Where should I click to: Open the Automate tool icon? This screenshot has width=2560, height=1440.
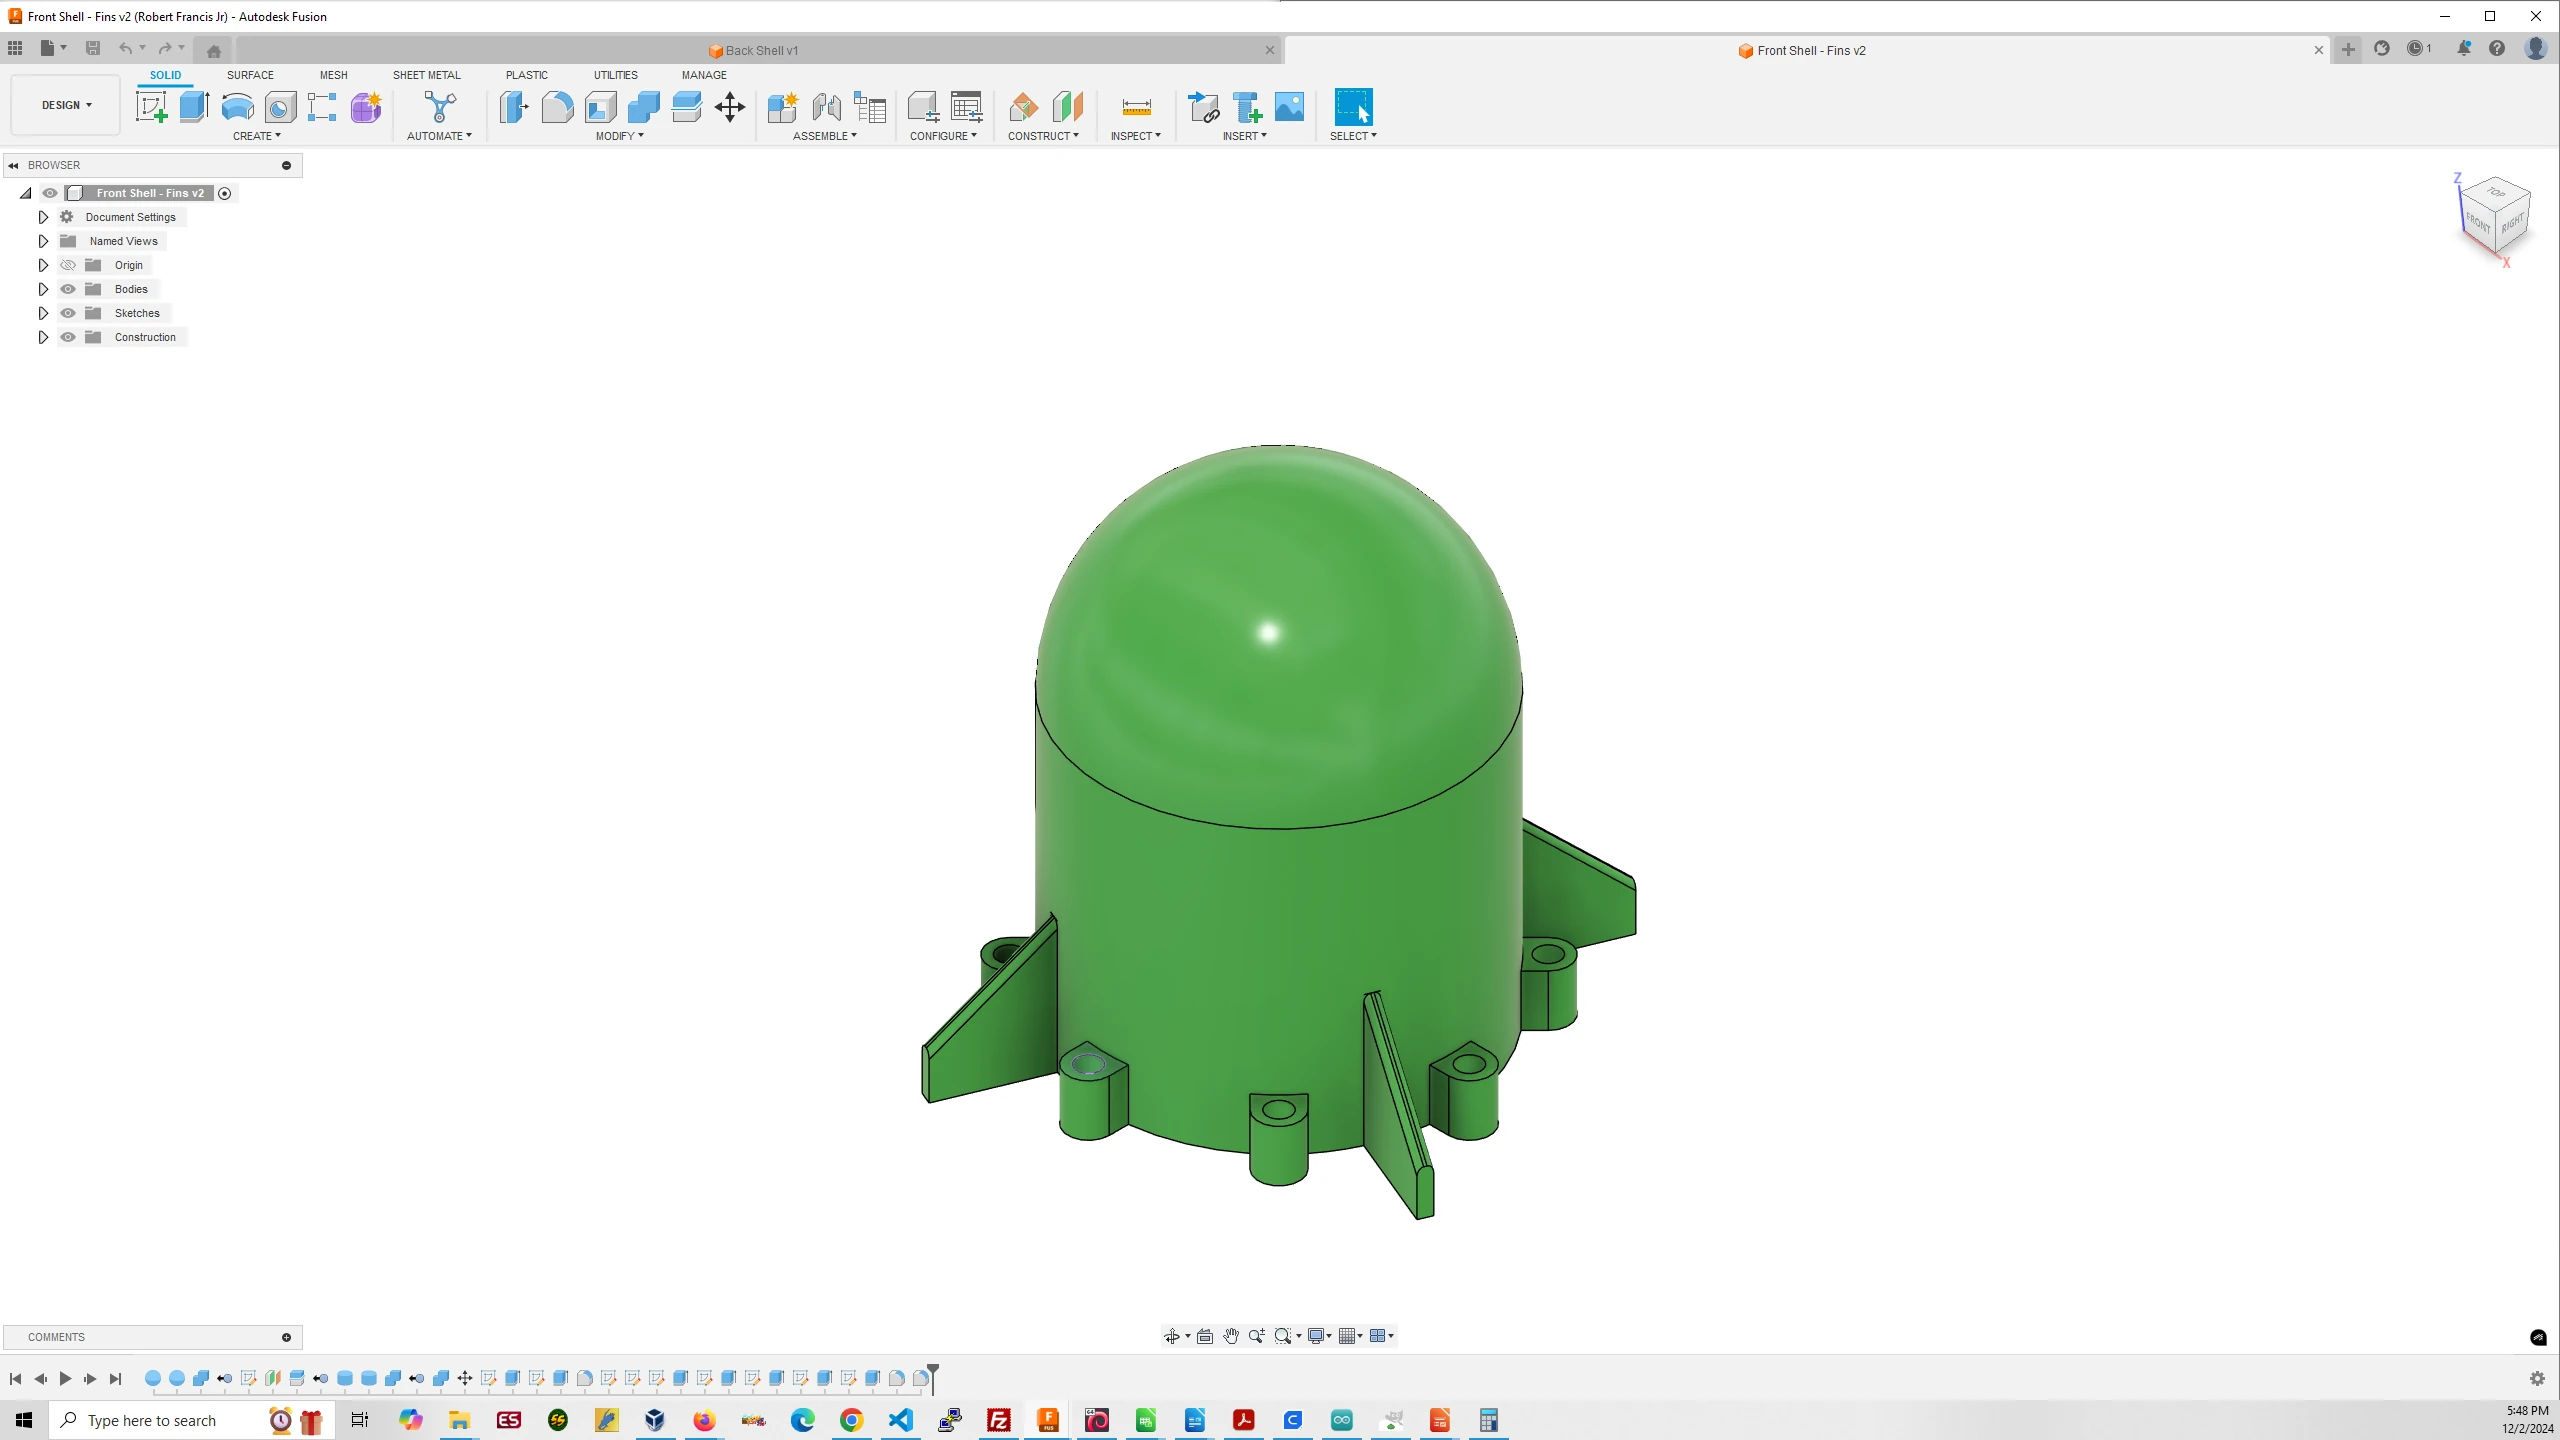pyautogui.click(x=440, y=107)
